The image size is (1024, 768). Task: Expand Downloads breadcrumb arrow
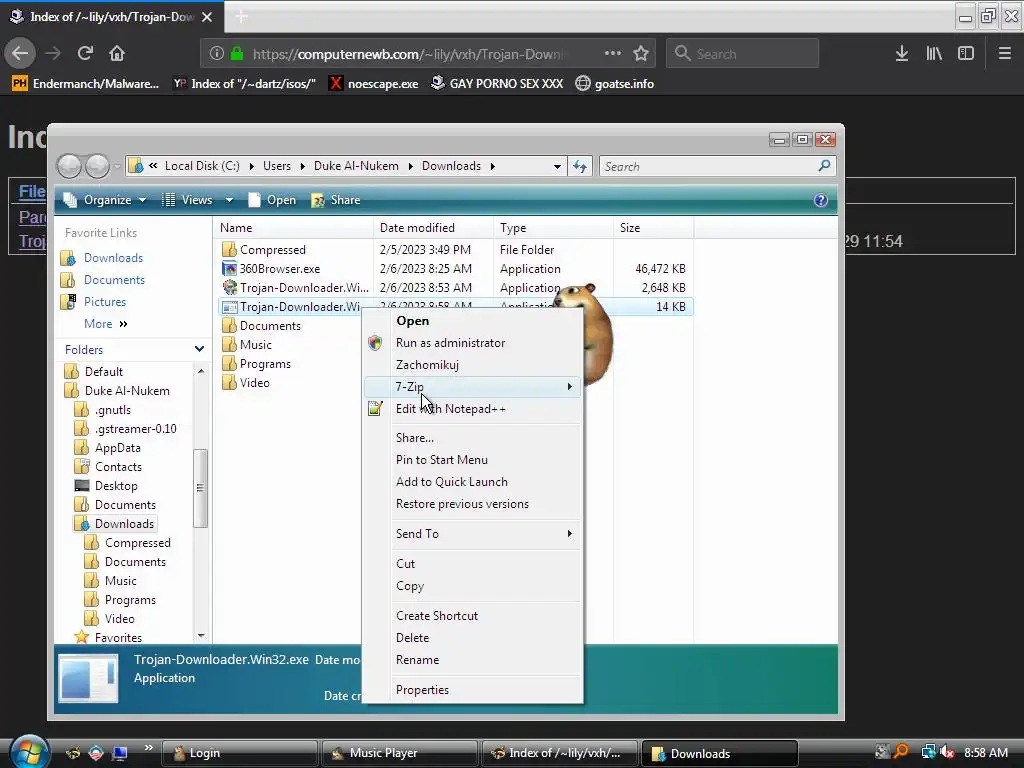tap(492, 167)
